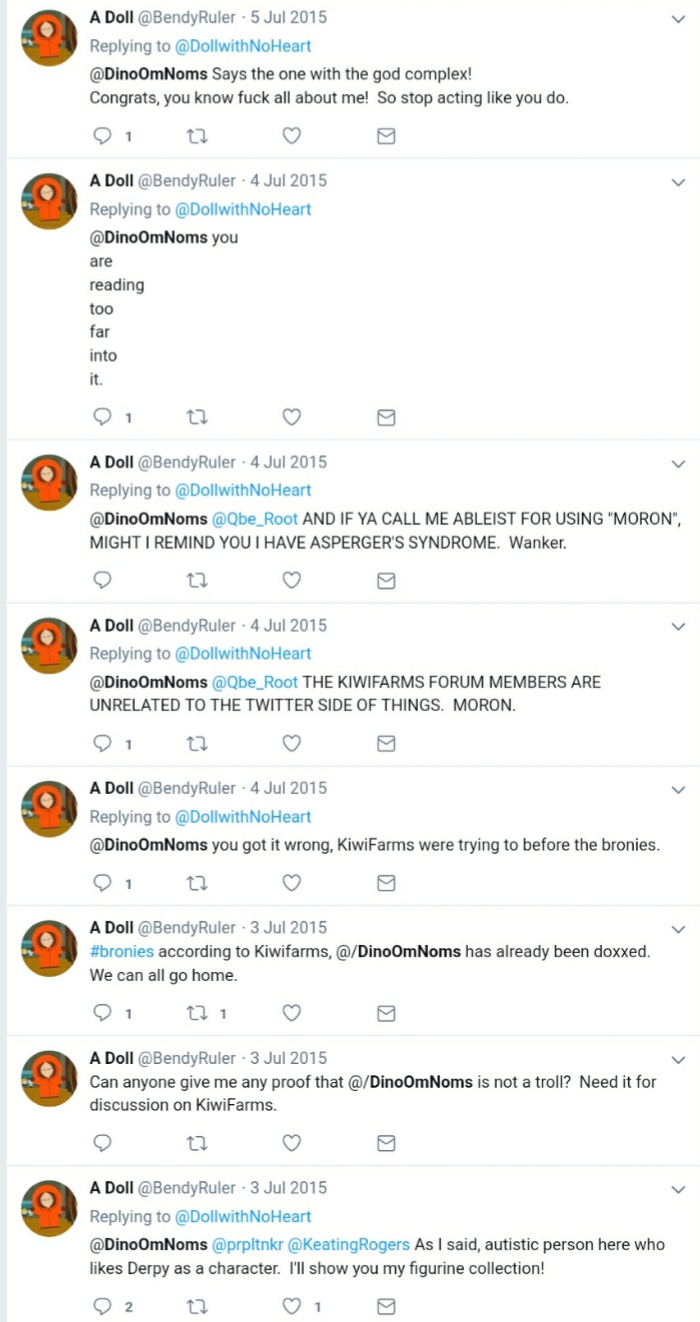Open the @DollwithNoHeart link in the 5 Jul tweet
Viewport: 700px width, 1322px height.
[243, 45]
